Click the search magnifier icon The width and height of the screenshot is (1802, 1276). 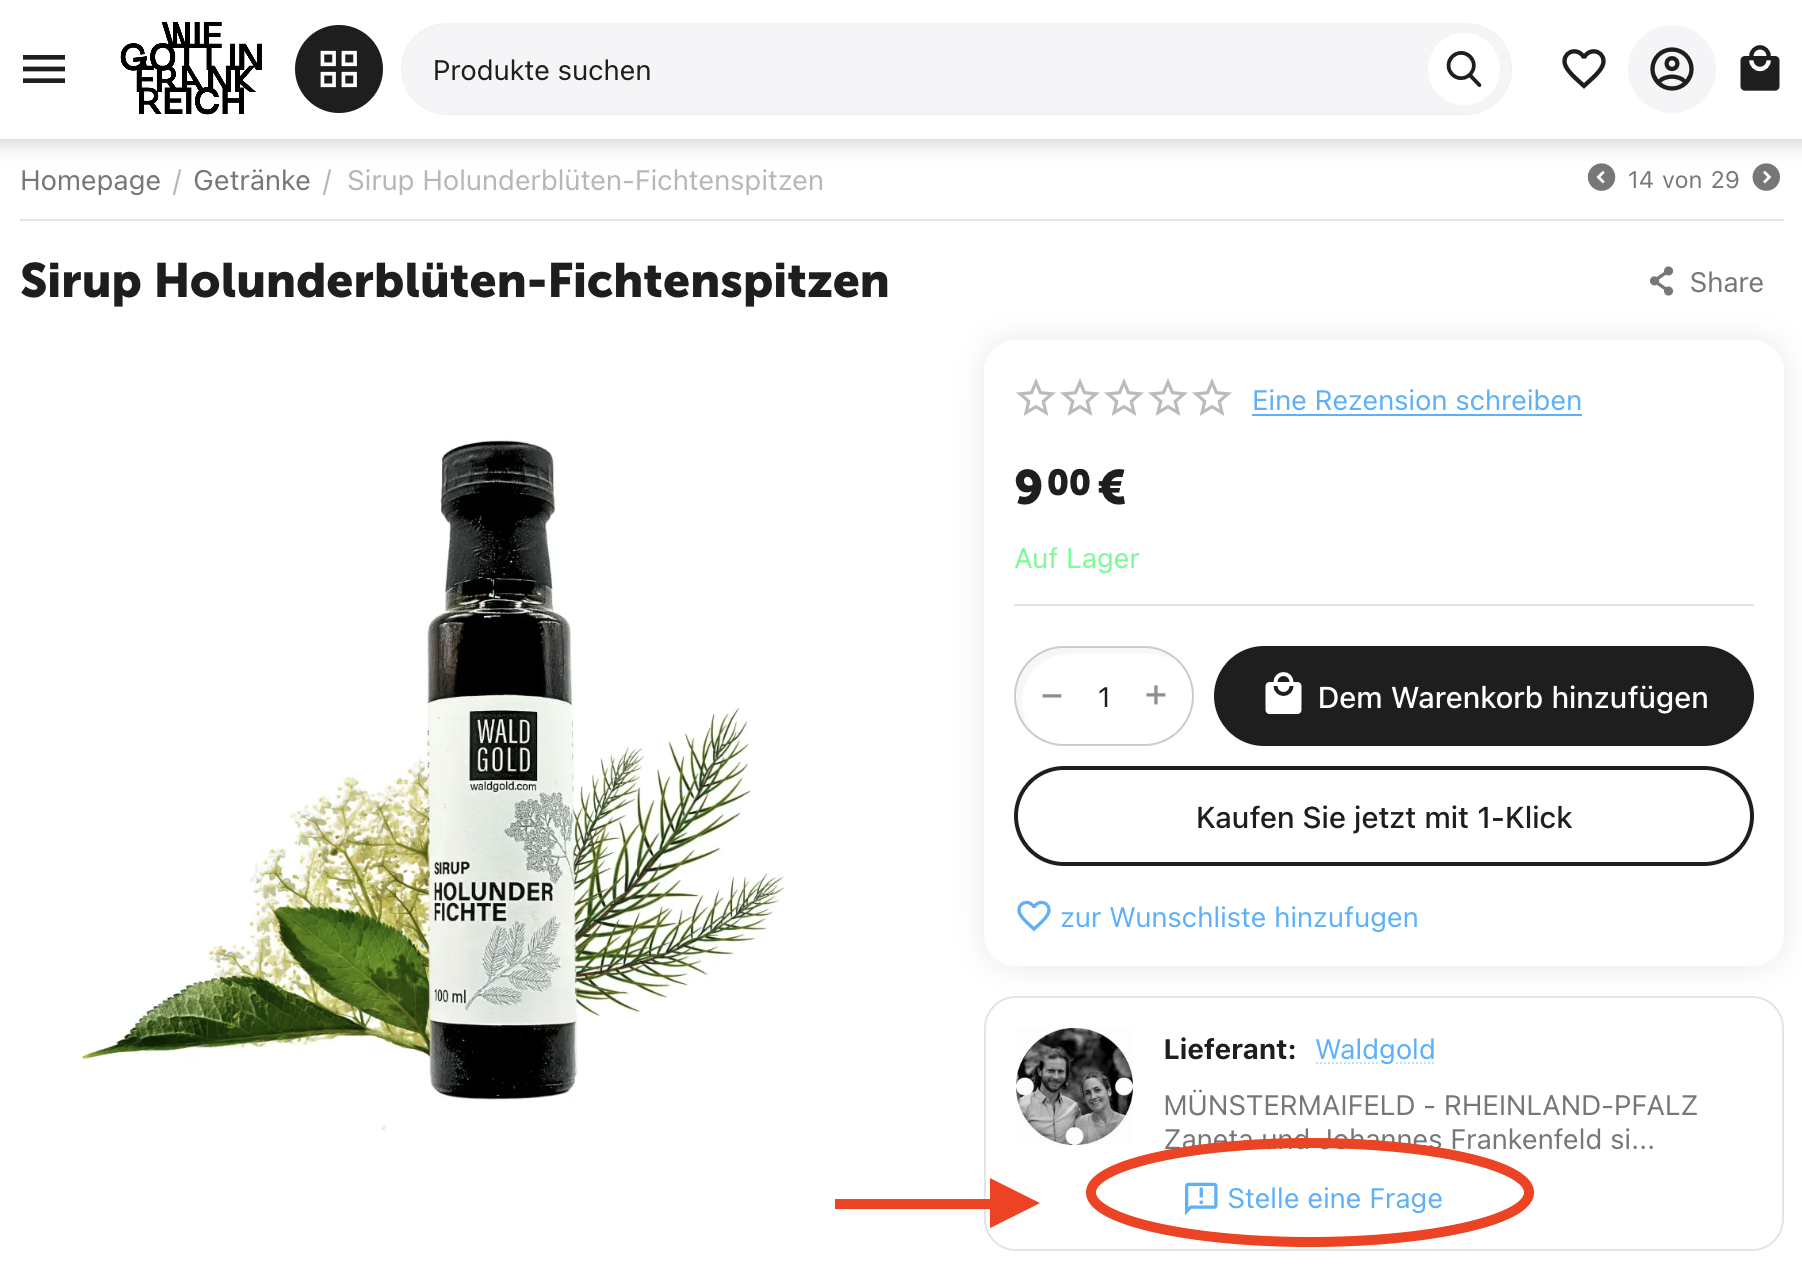click(x=1464, y=69)
